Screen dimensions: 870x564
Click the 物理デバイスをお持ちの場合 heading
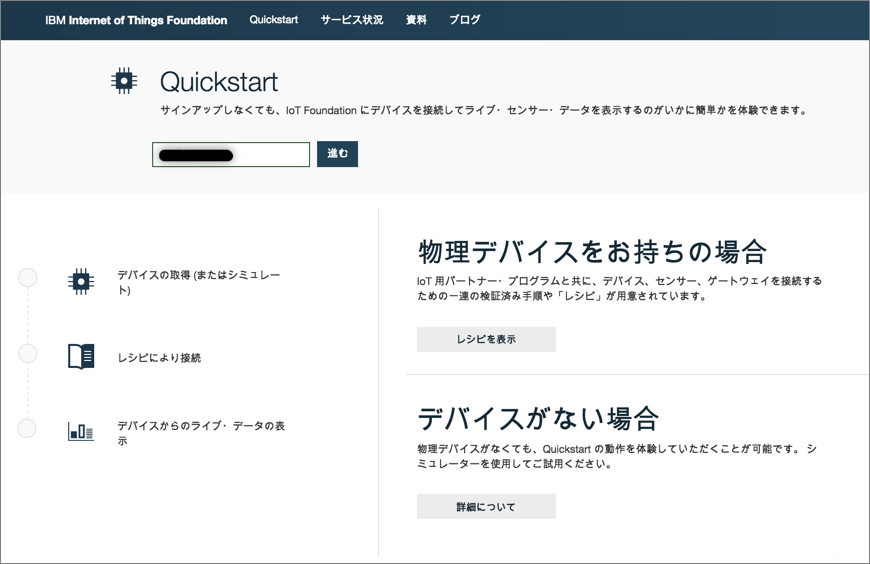593,251
